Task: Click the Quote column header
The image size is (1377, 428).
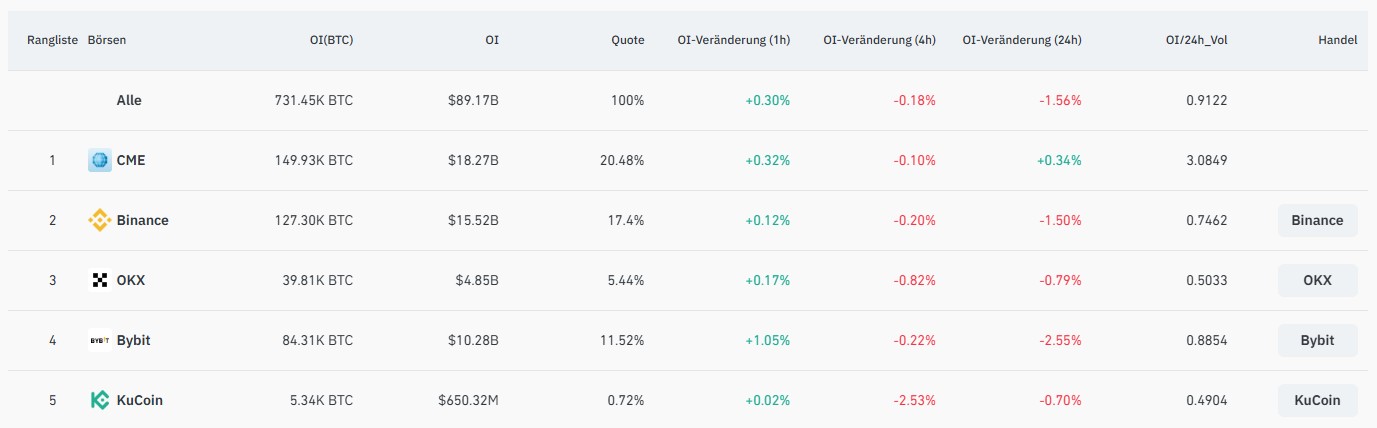Action: point(628,40)
